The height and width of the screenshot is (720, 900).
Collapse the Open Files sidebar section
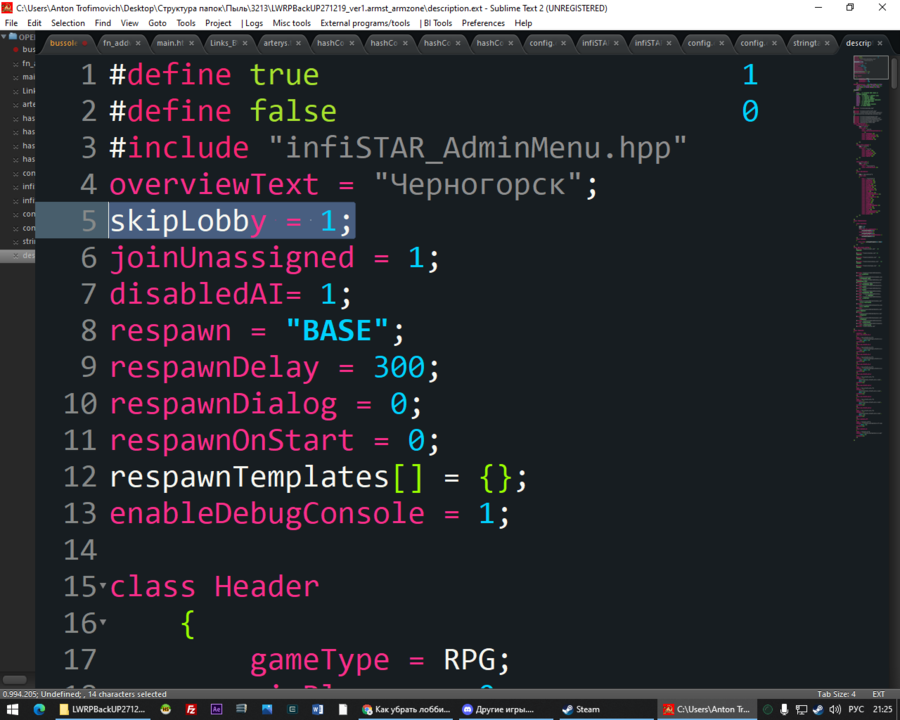(x=4, y=37)
